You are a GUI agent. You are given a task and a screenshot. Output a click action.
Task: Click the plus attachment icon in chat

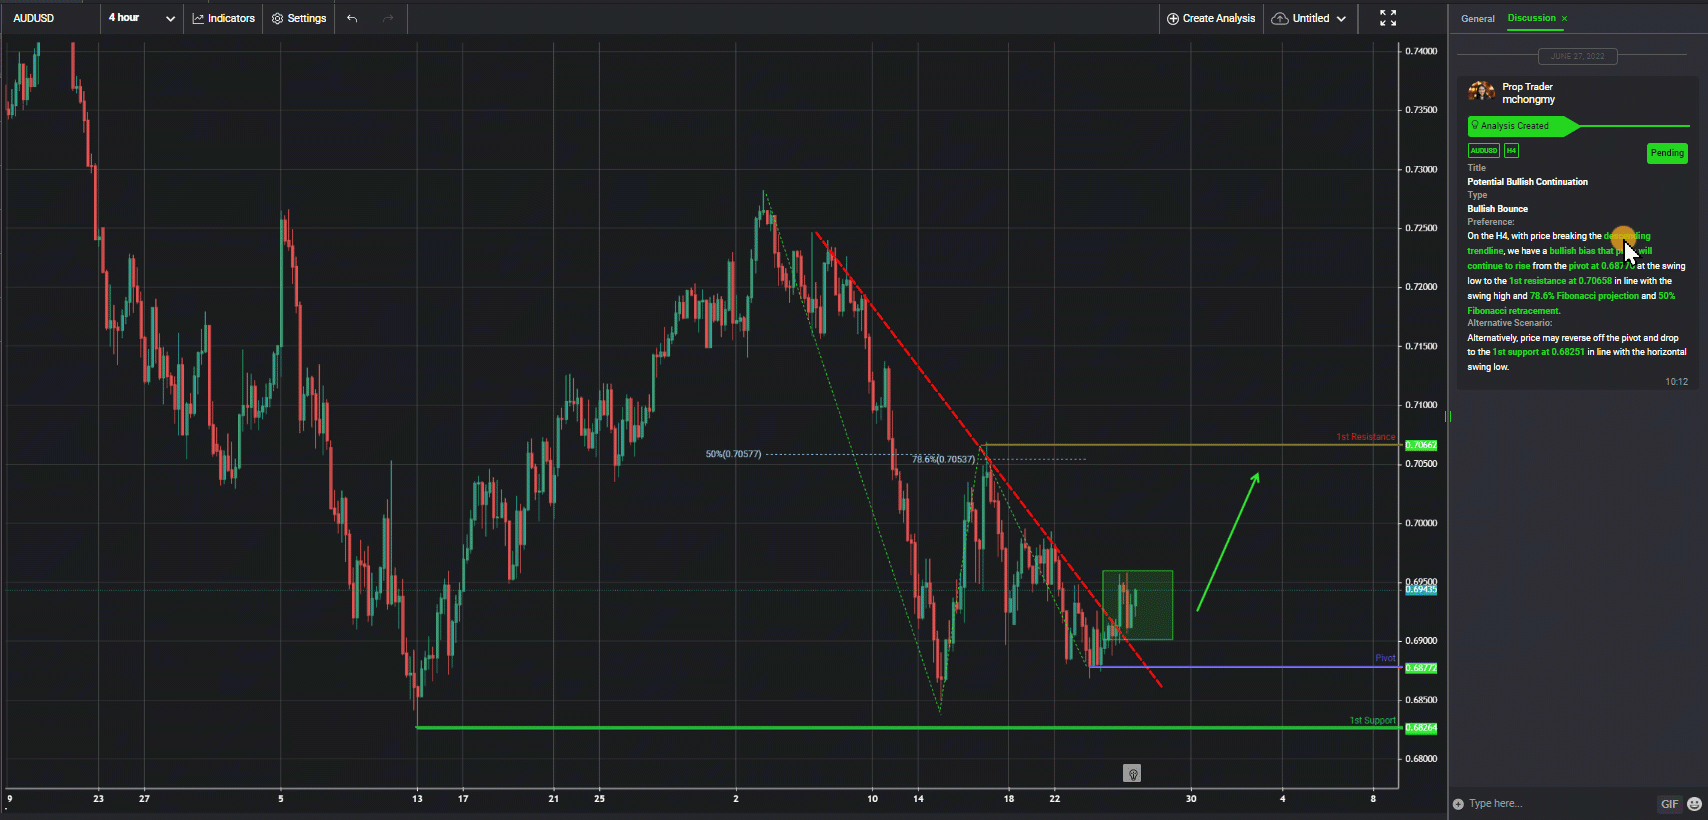(1458, 804)
